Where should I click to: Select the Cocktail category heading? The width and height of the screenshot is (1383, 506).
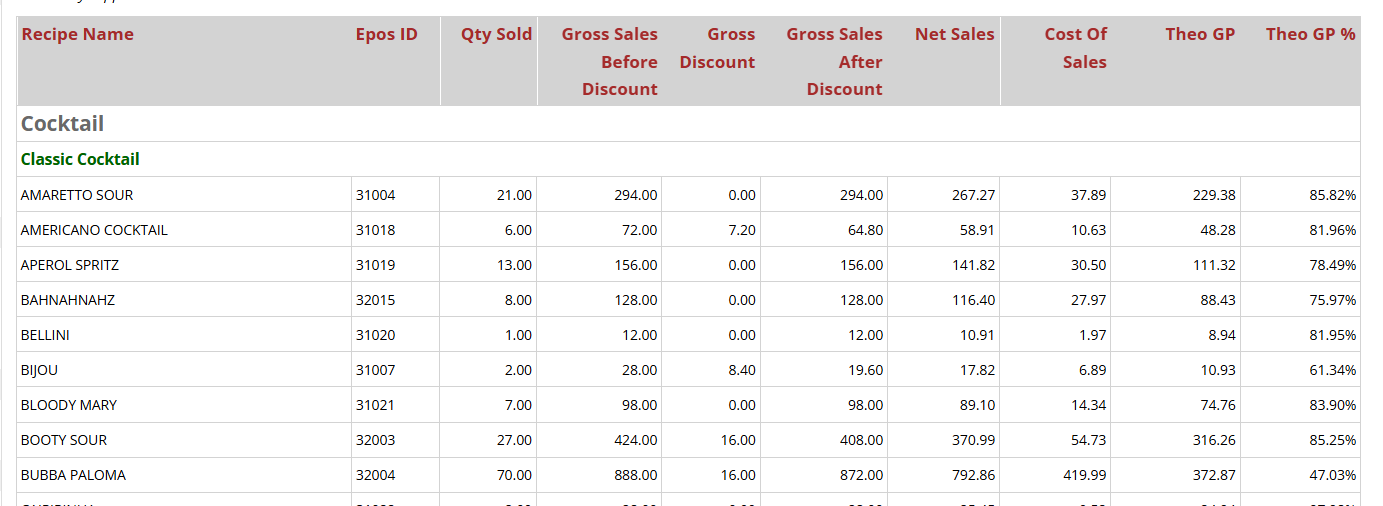(63, 124)
